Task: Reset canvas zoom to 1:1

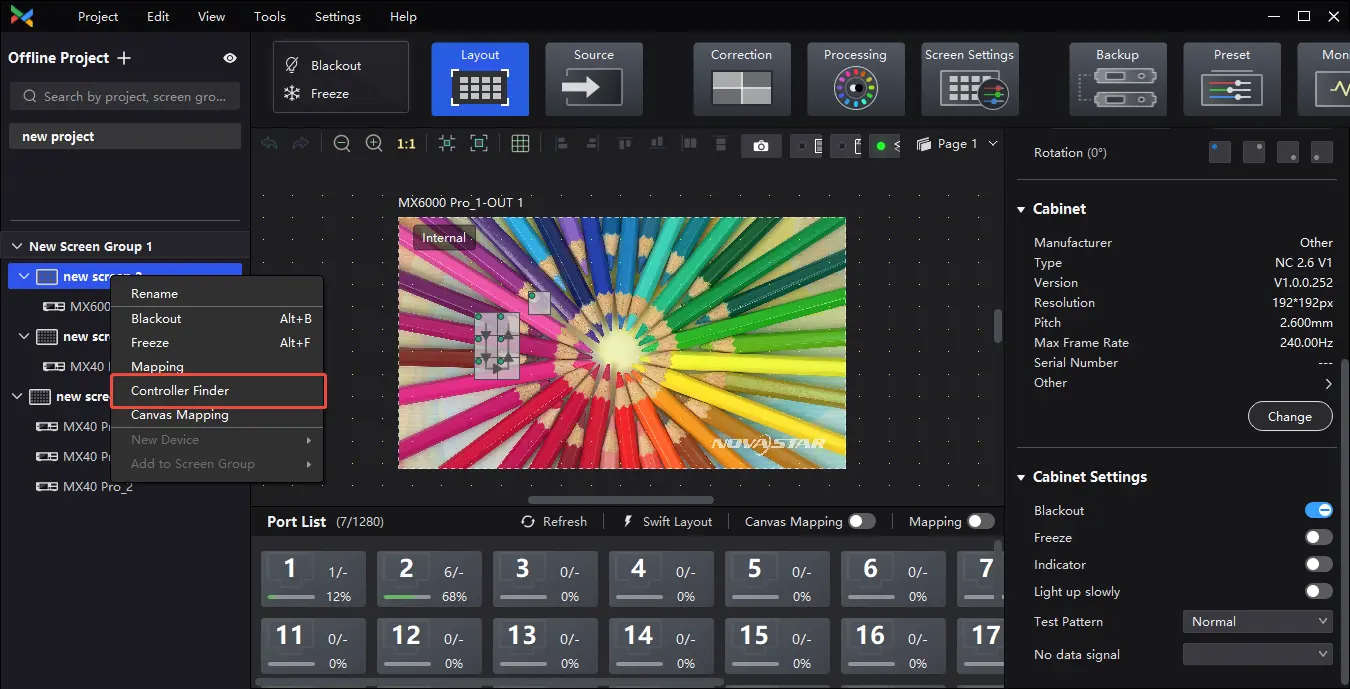Action: pos(406,144)
